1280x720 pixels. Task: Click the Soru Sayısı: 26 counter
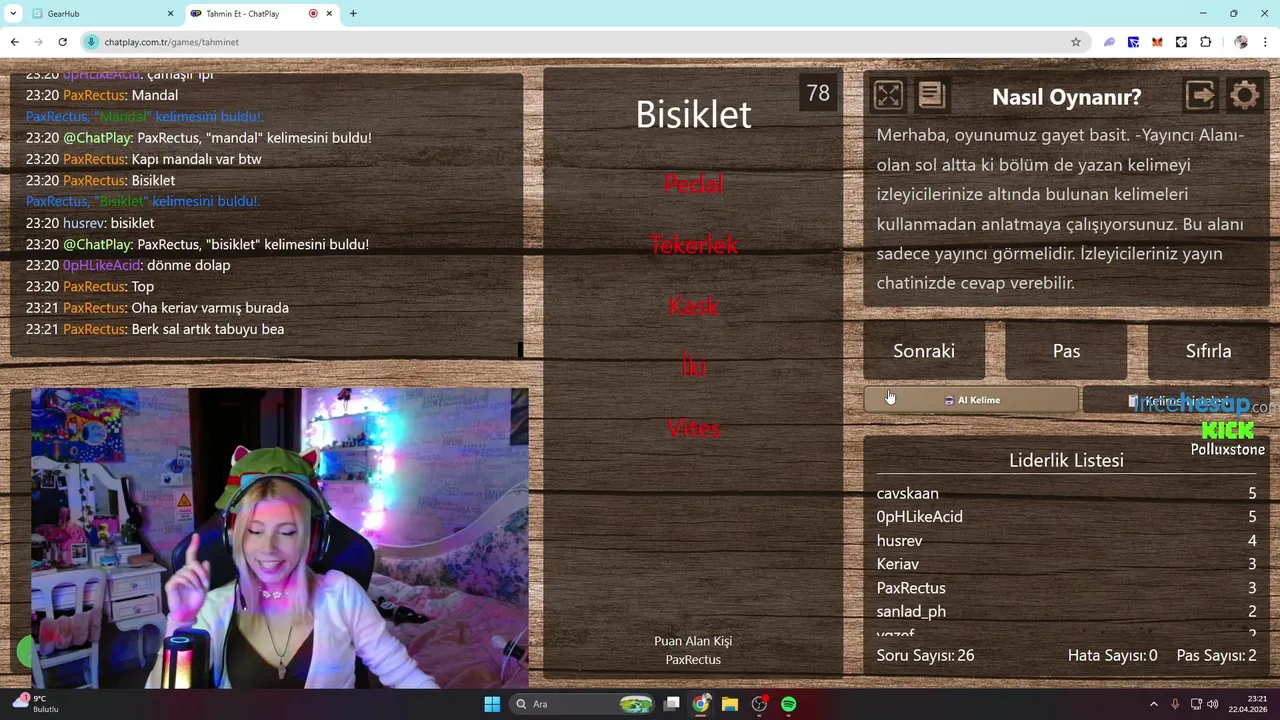[925, 655]
